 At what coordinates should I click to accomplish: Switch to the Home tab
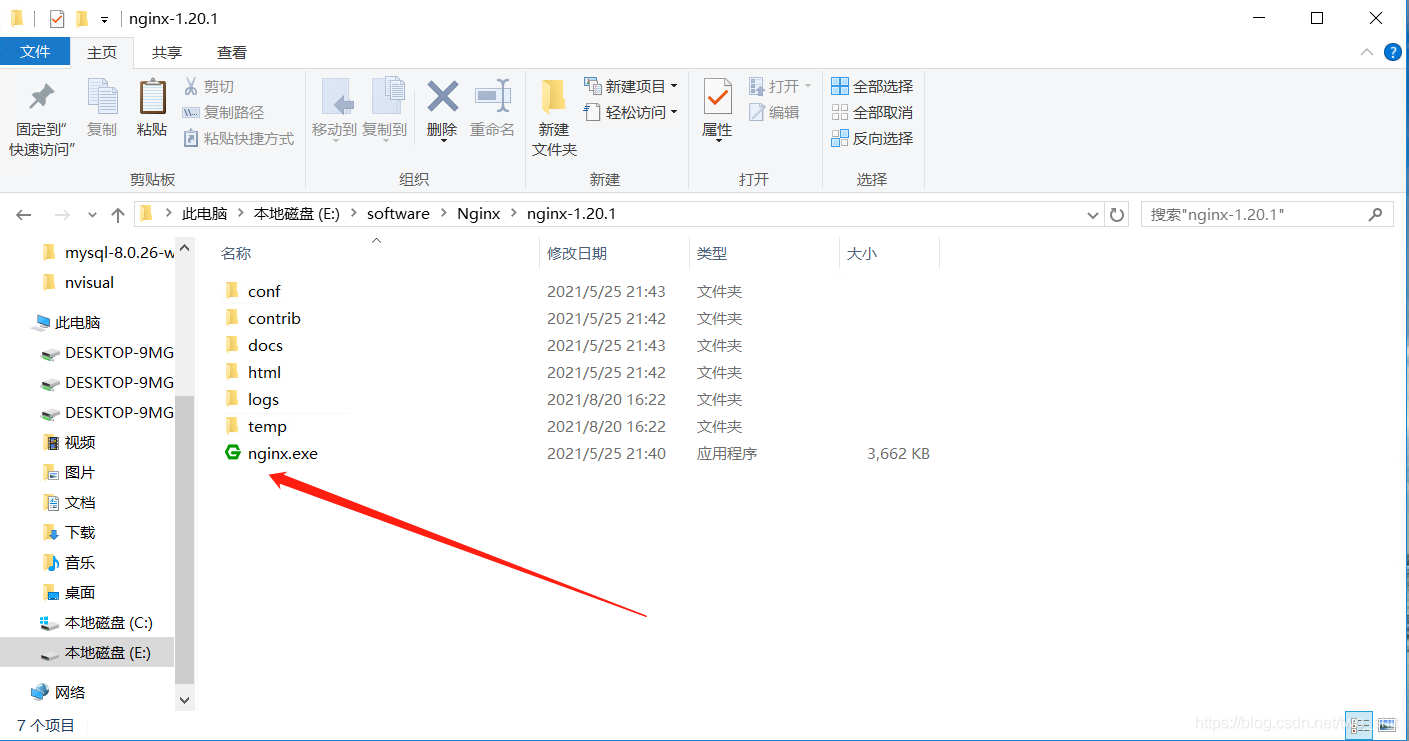point(102,52)
